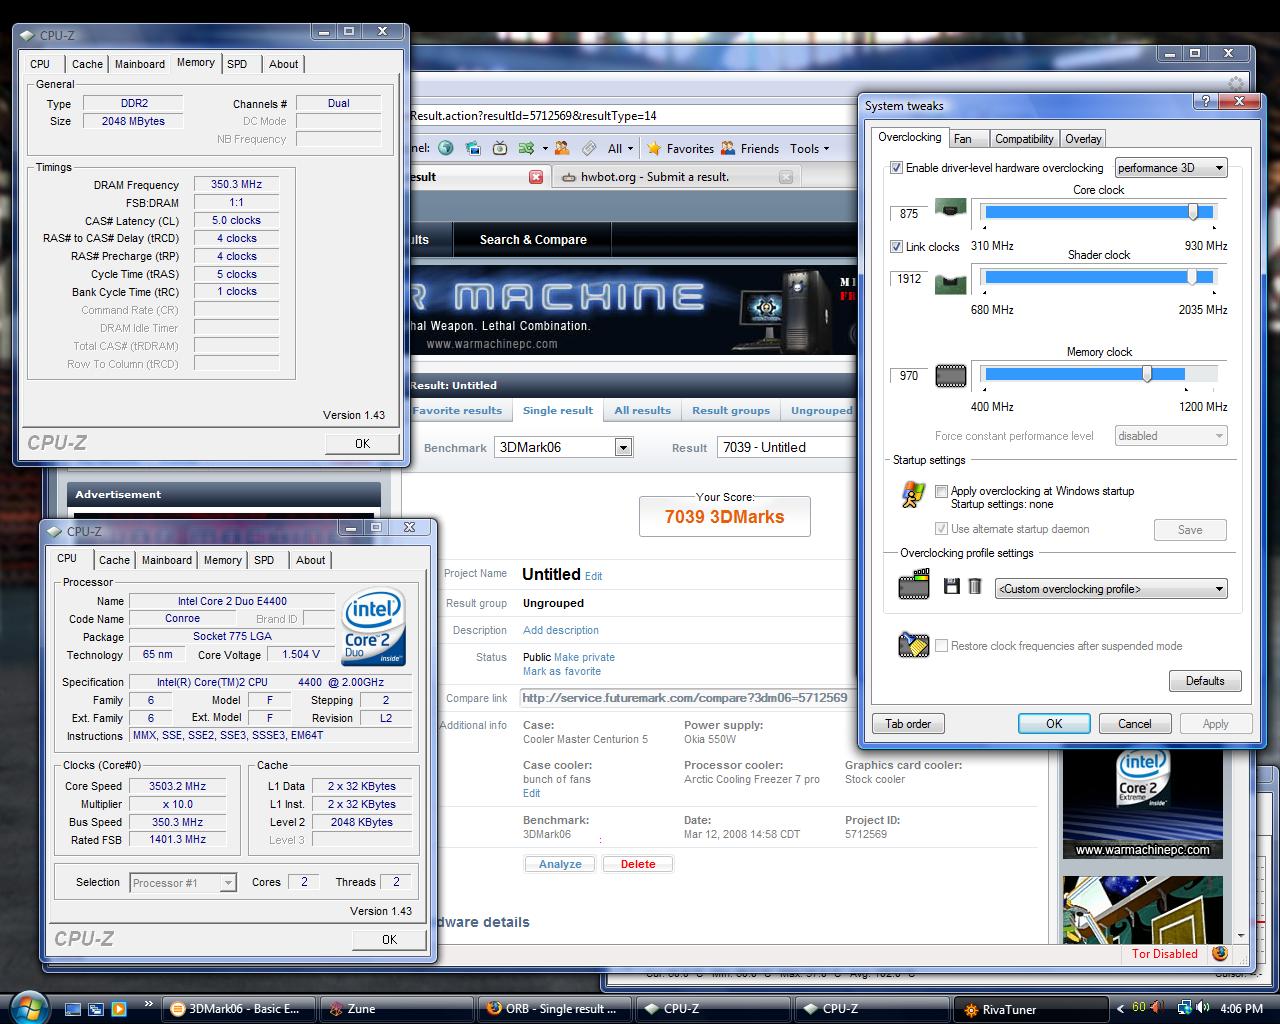This screenshot has height=1024, width=1280.
Task: Open the Tools menu dropdown
Action: [x=809, y=148]
